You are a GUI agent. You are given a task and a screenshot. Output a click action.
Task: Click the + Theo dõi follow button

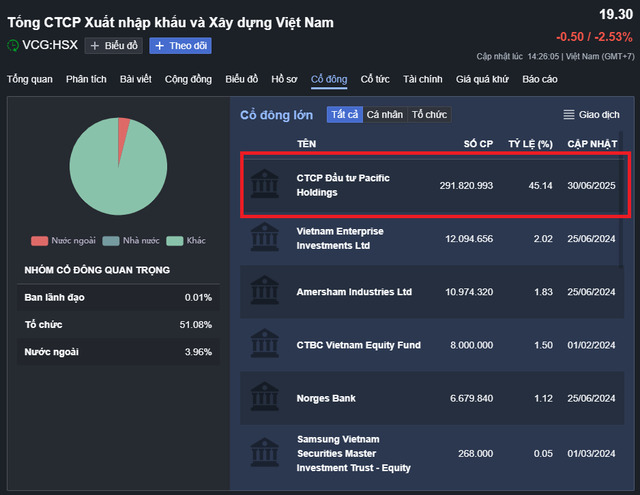[x=180, y=45]
